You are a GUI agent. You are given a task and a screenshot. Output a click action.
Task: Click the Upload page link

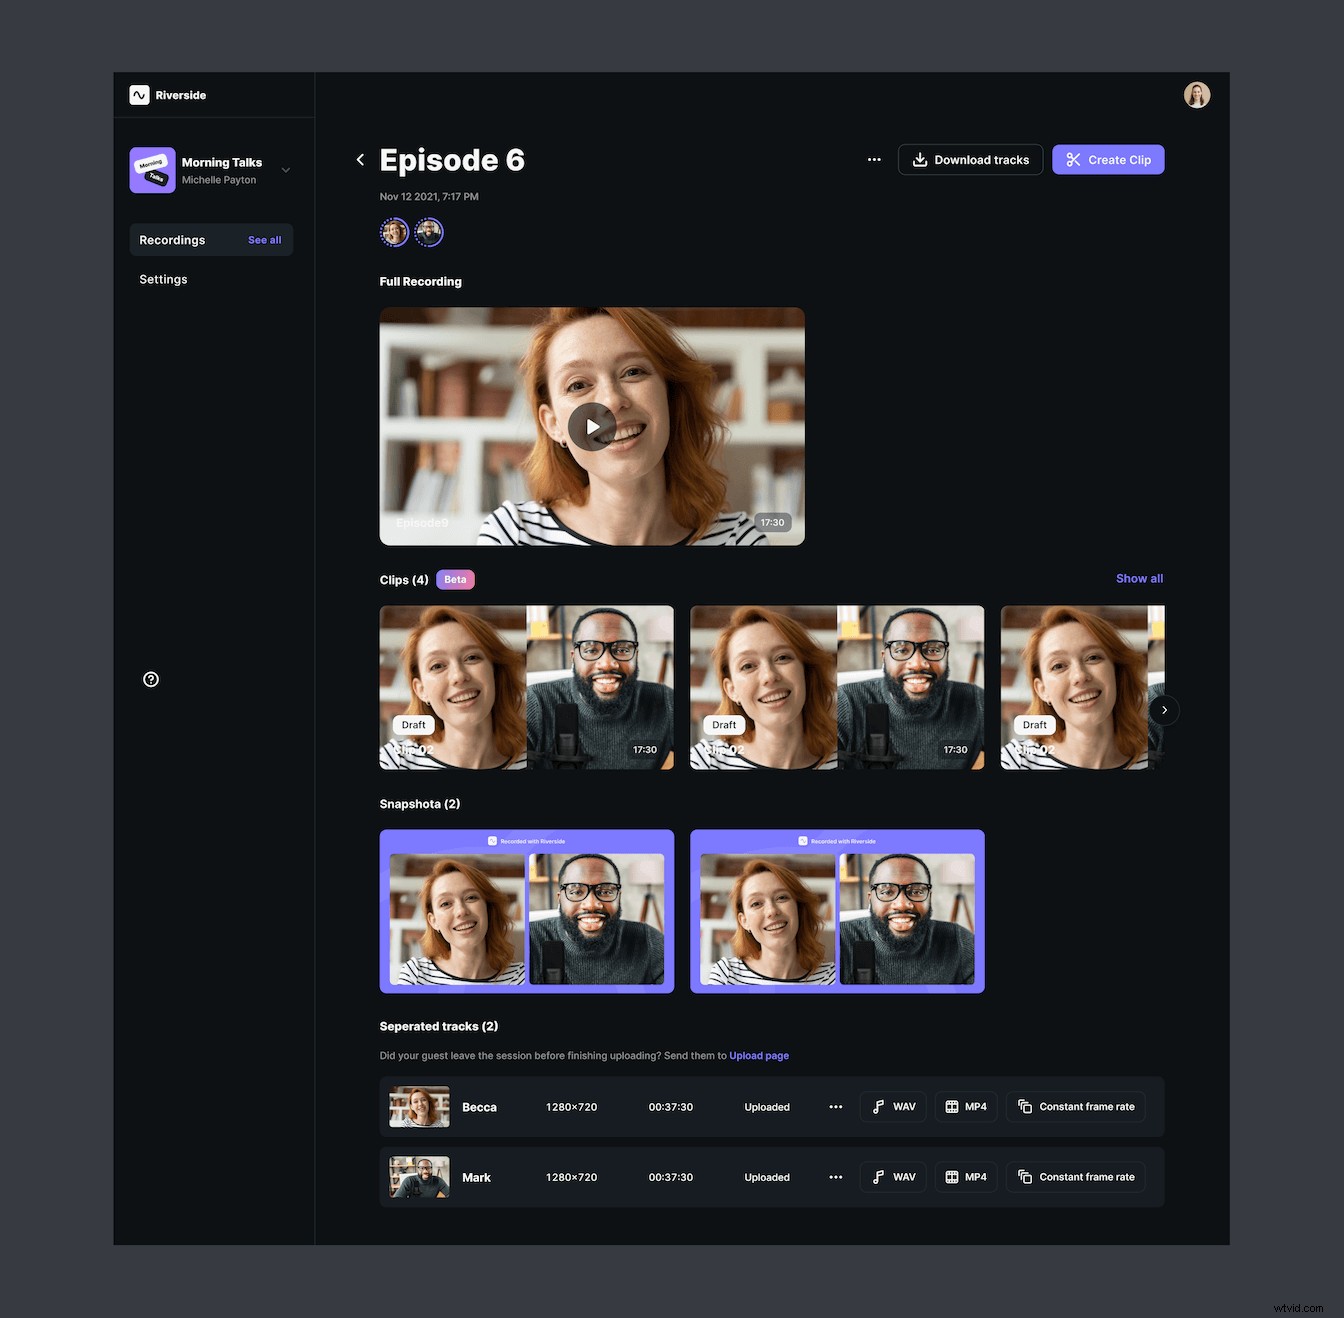tap(759, 1055)
